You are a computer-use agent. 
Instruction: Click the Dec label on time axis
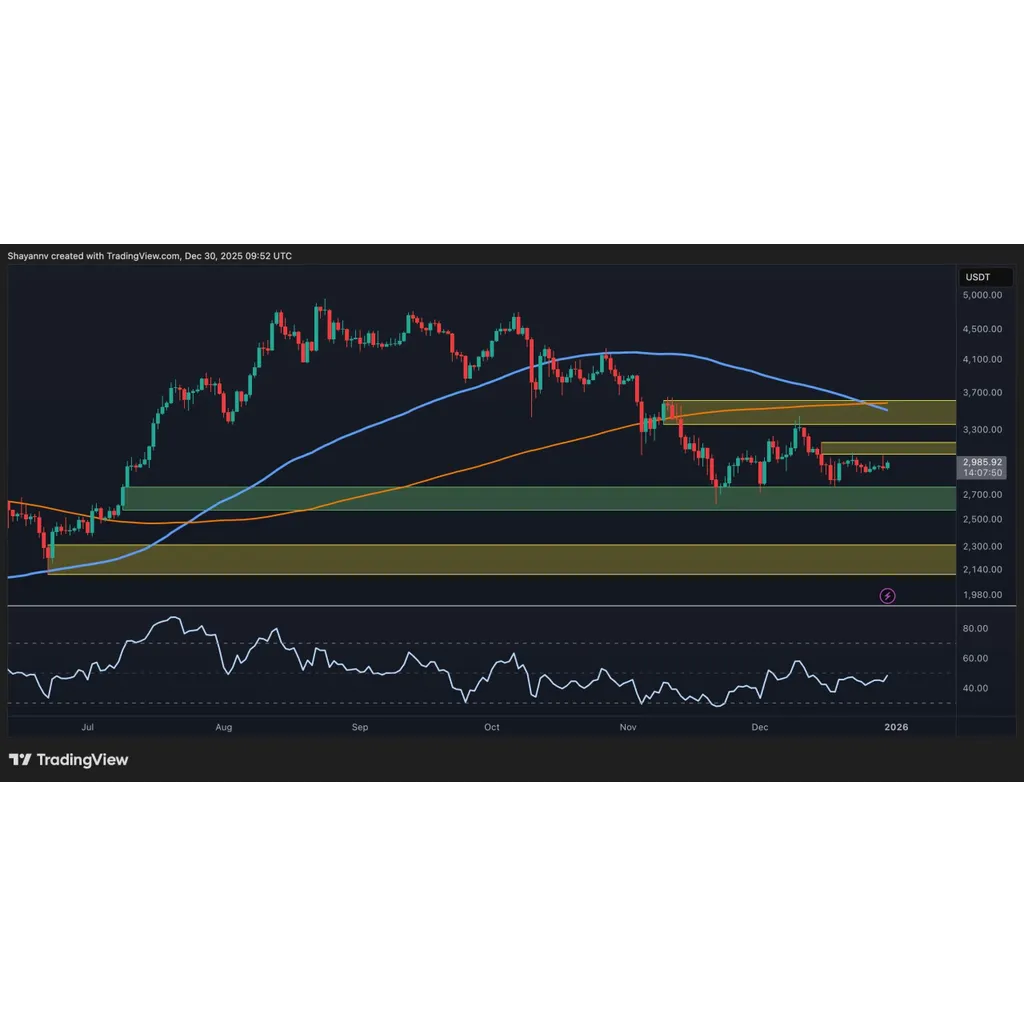[760, 727]
